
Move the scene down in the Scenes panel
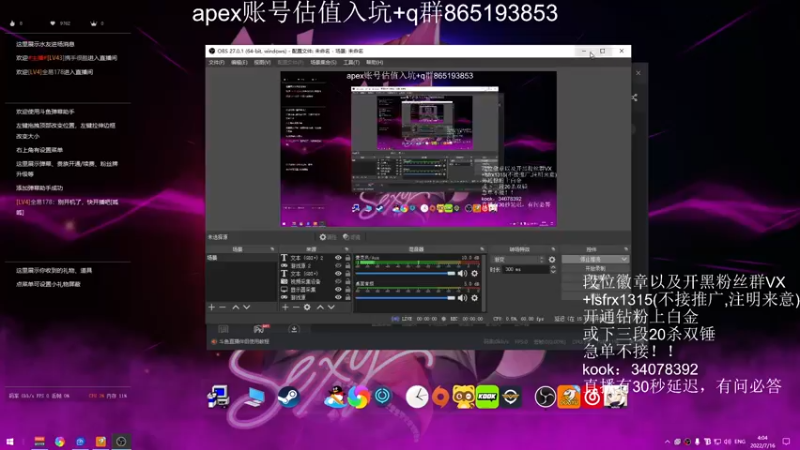pyautogui.click(x=247, y=307)
